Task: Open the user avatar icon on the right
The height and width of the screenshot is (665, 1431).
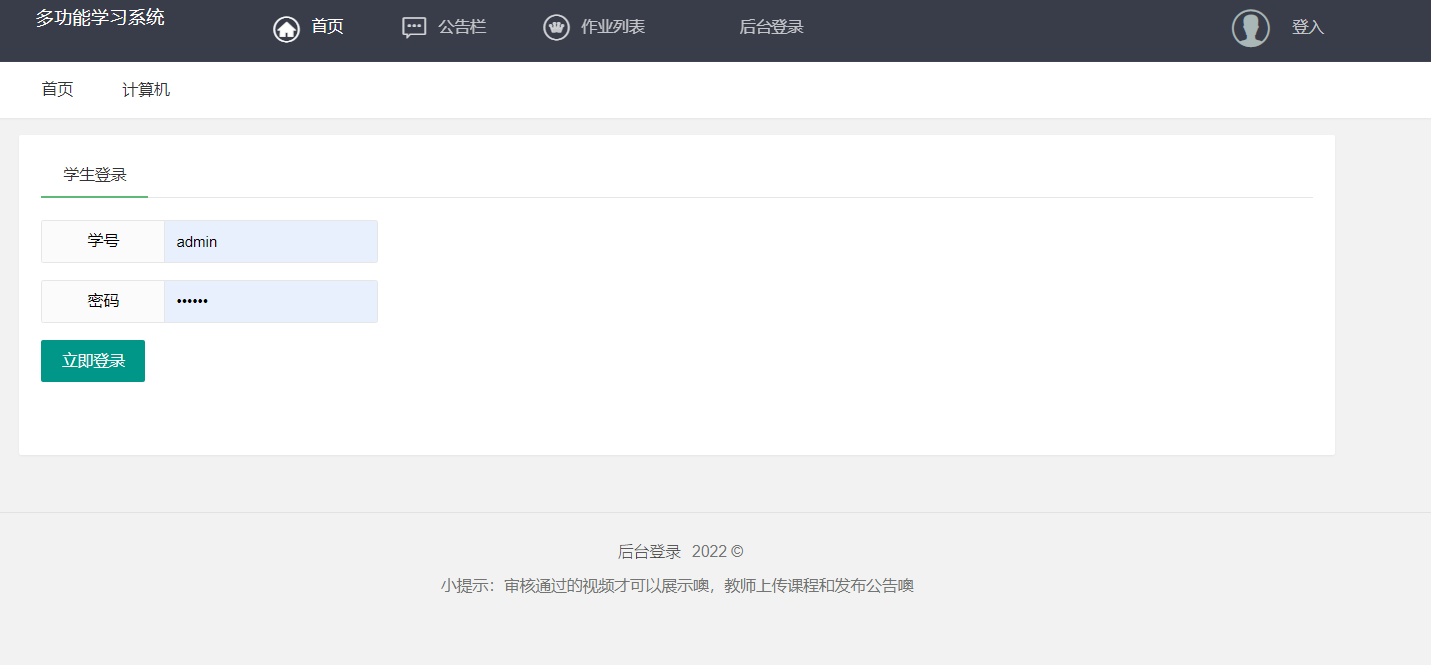Action: click(1250, 28)
